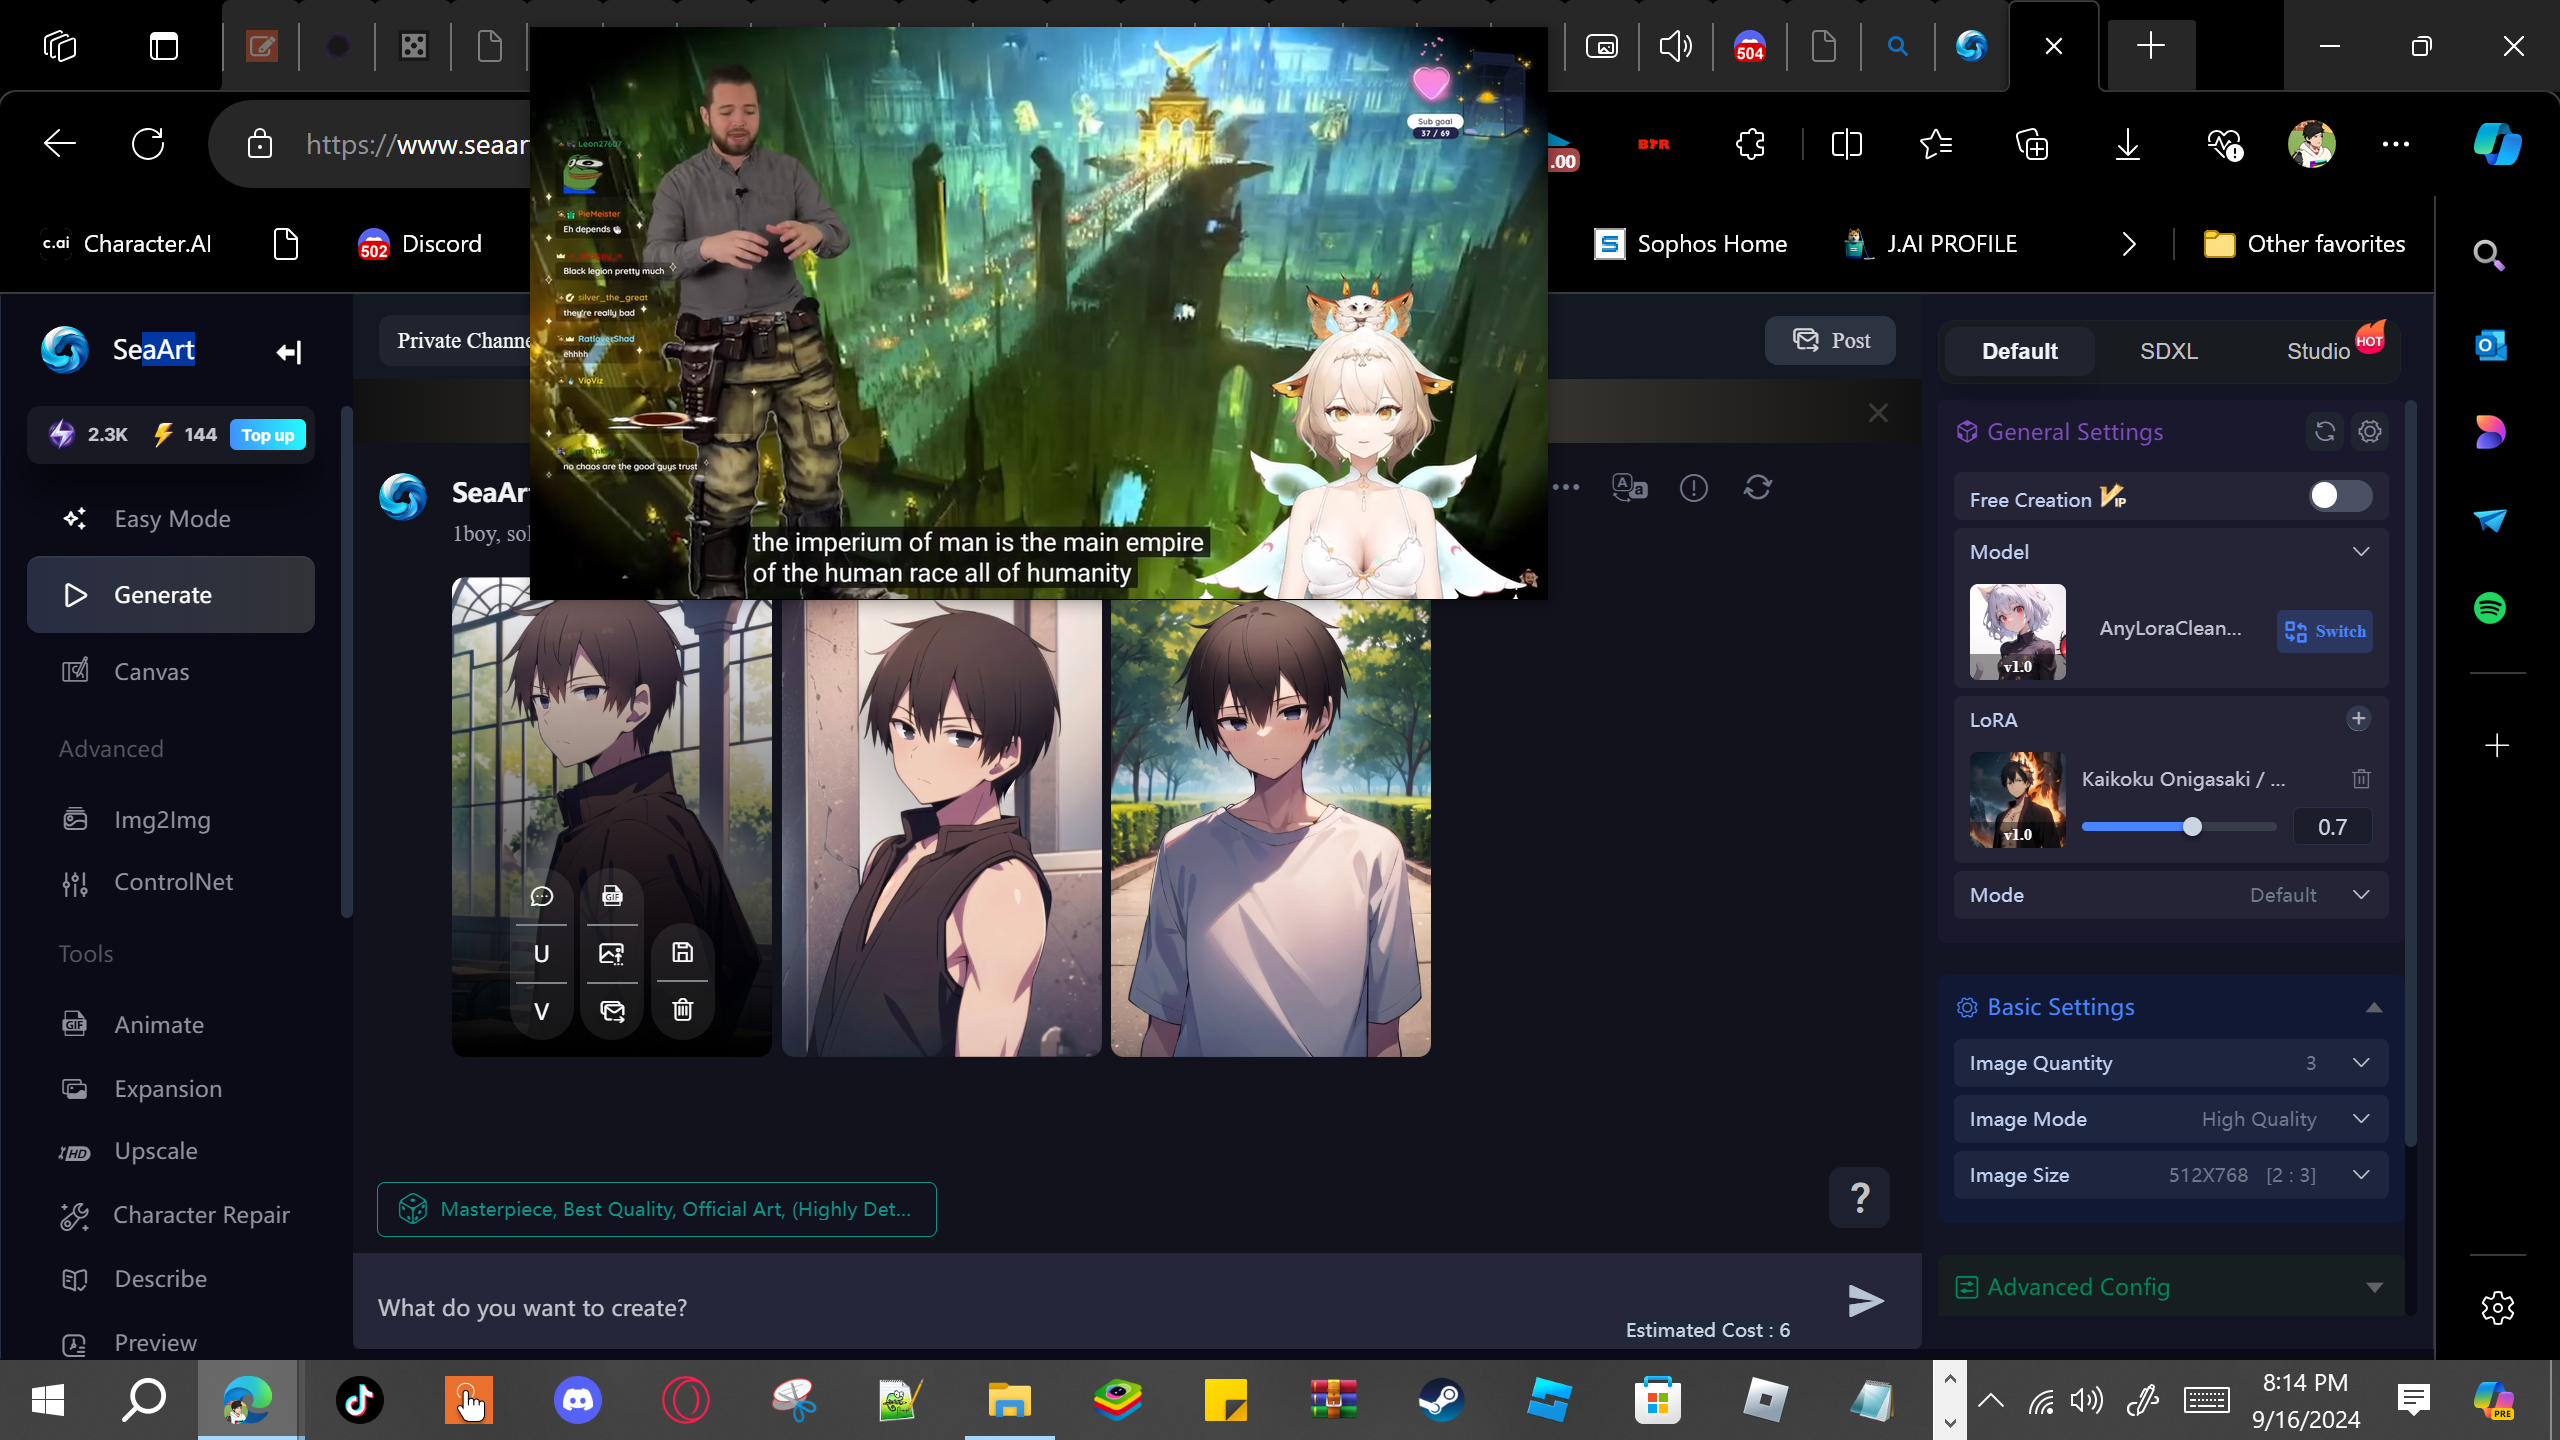Open the browser extensions icon
Image resolution: width=2560 pixels, height=1440 pixels.
(1750, 144)
